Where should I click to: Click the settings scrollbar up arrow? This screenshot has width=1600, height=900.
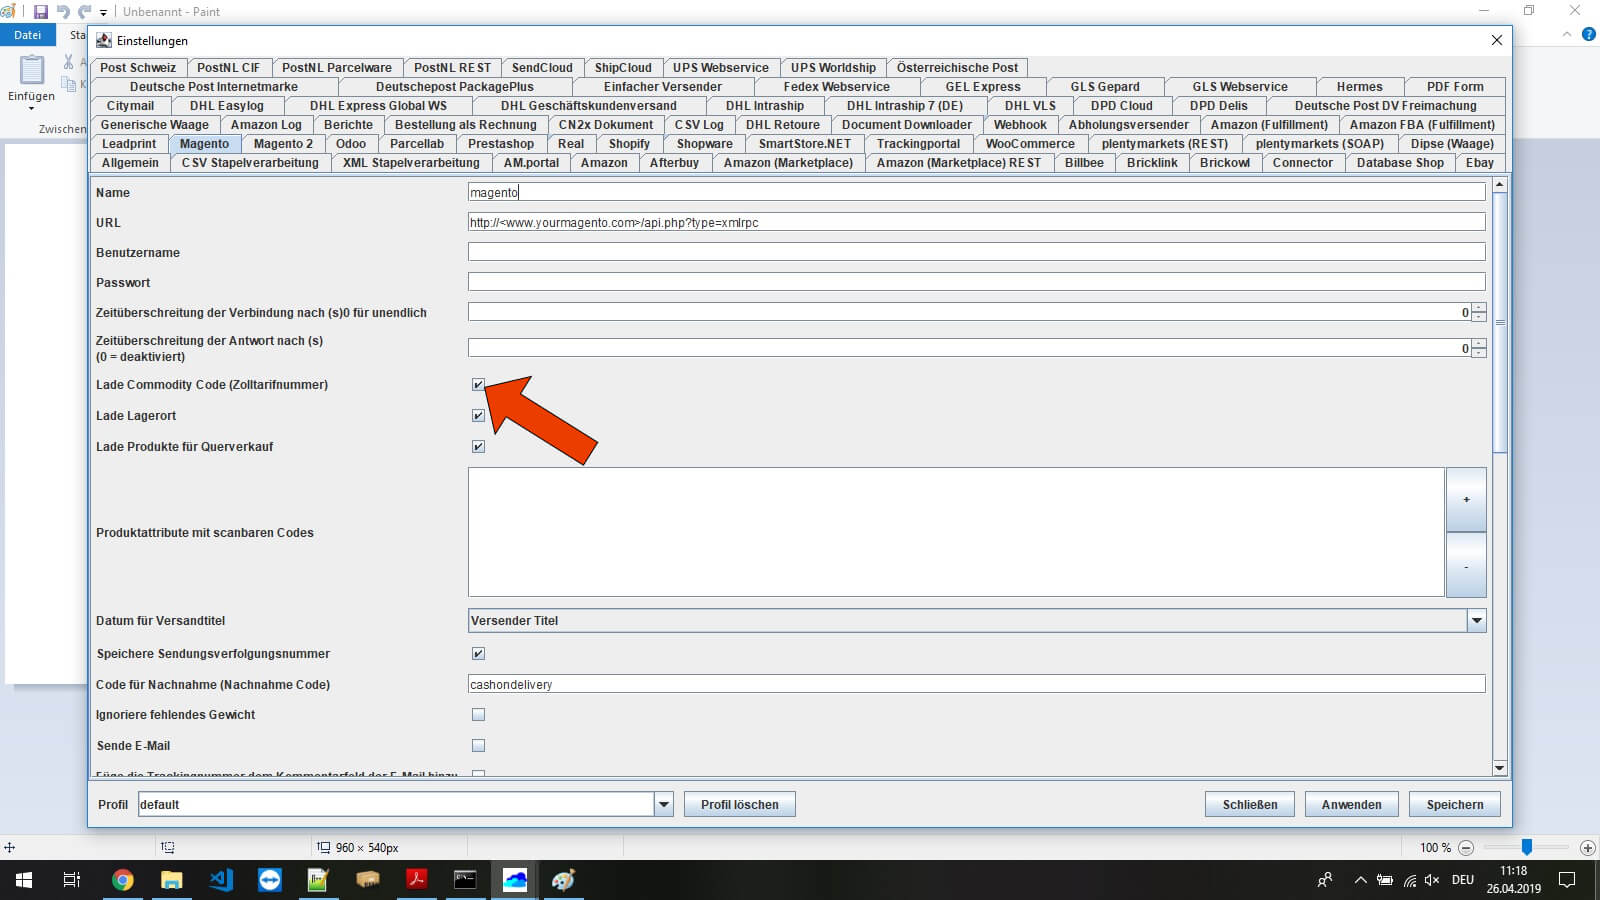coord(1499,185)
